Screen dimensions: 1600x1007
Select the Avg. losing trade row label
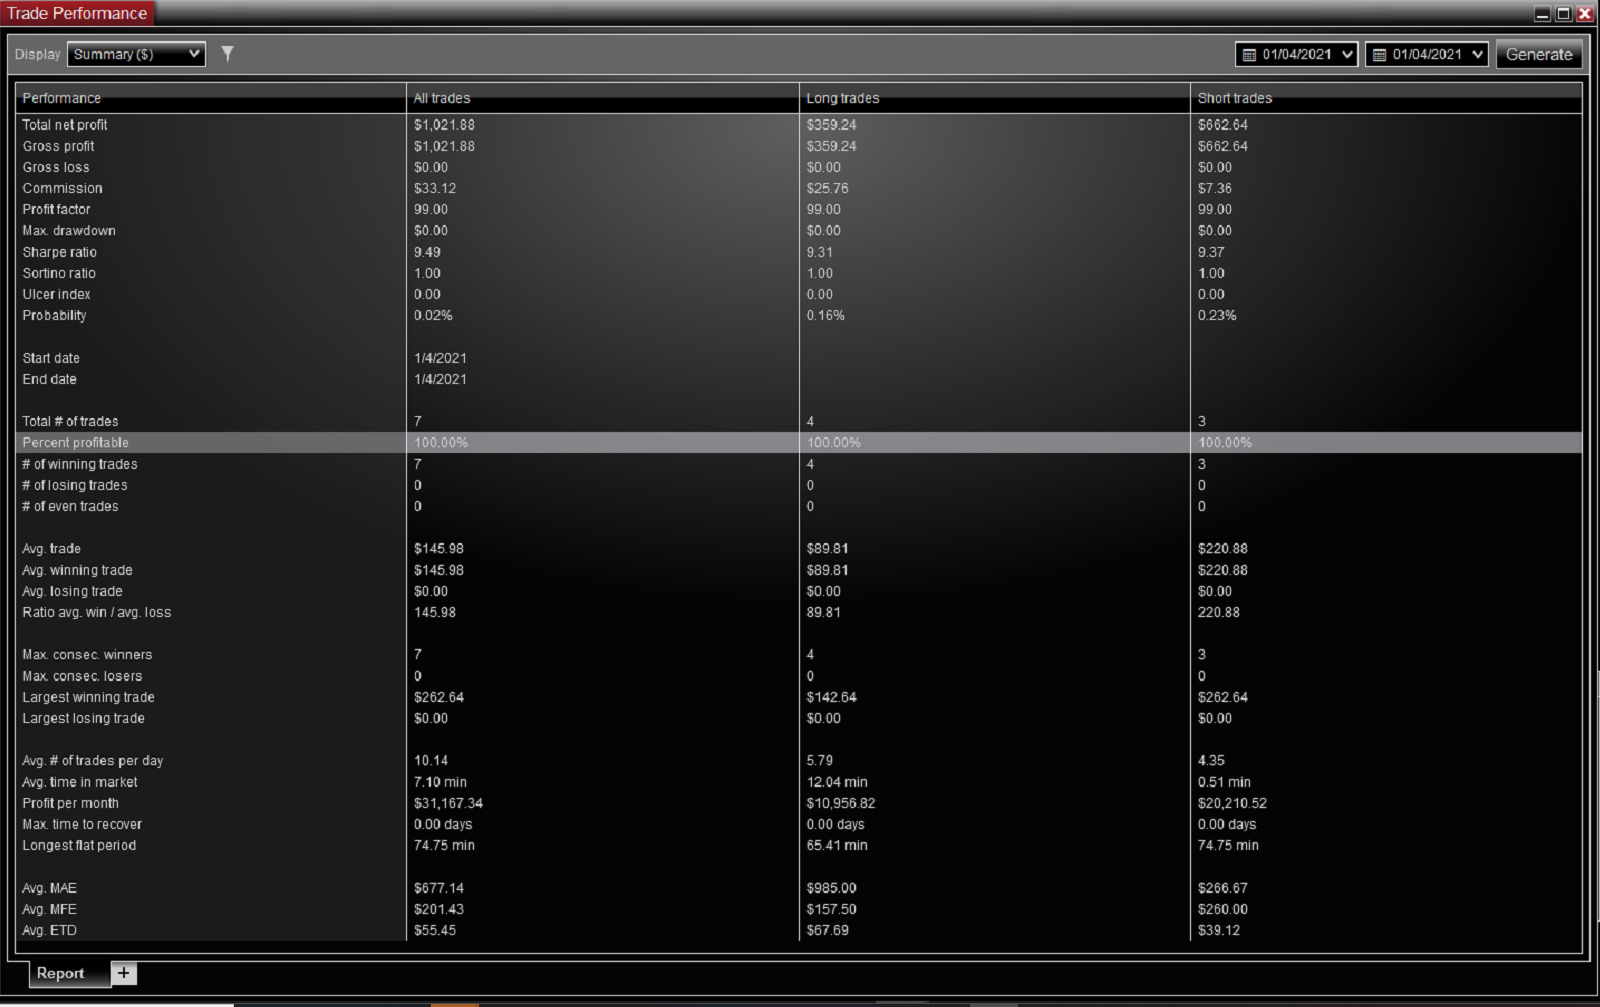72,591
